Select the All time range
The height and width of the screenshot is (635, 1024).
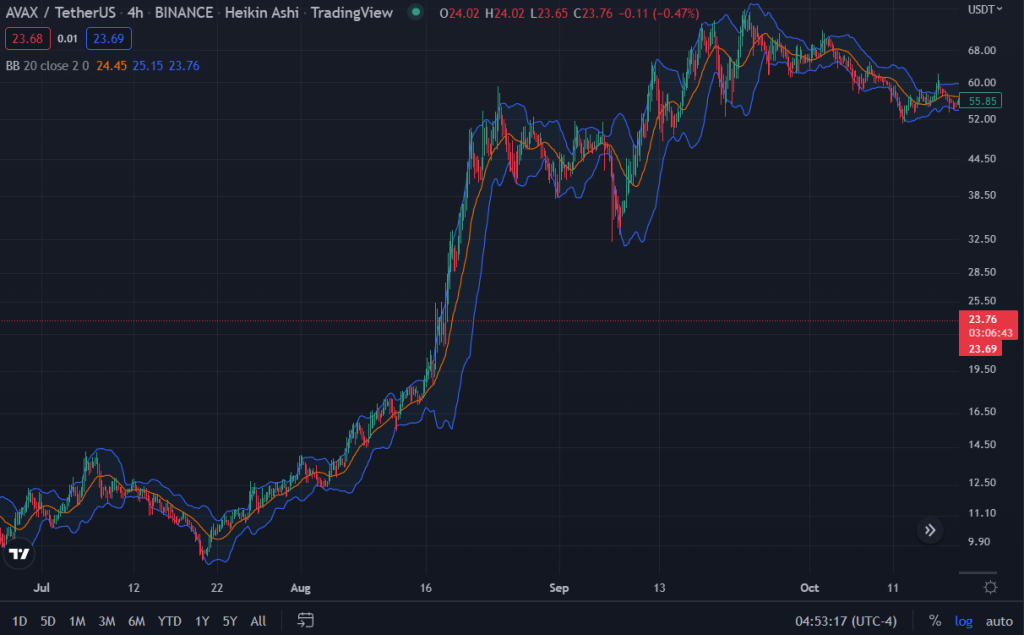[x=258, y=621]
